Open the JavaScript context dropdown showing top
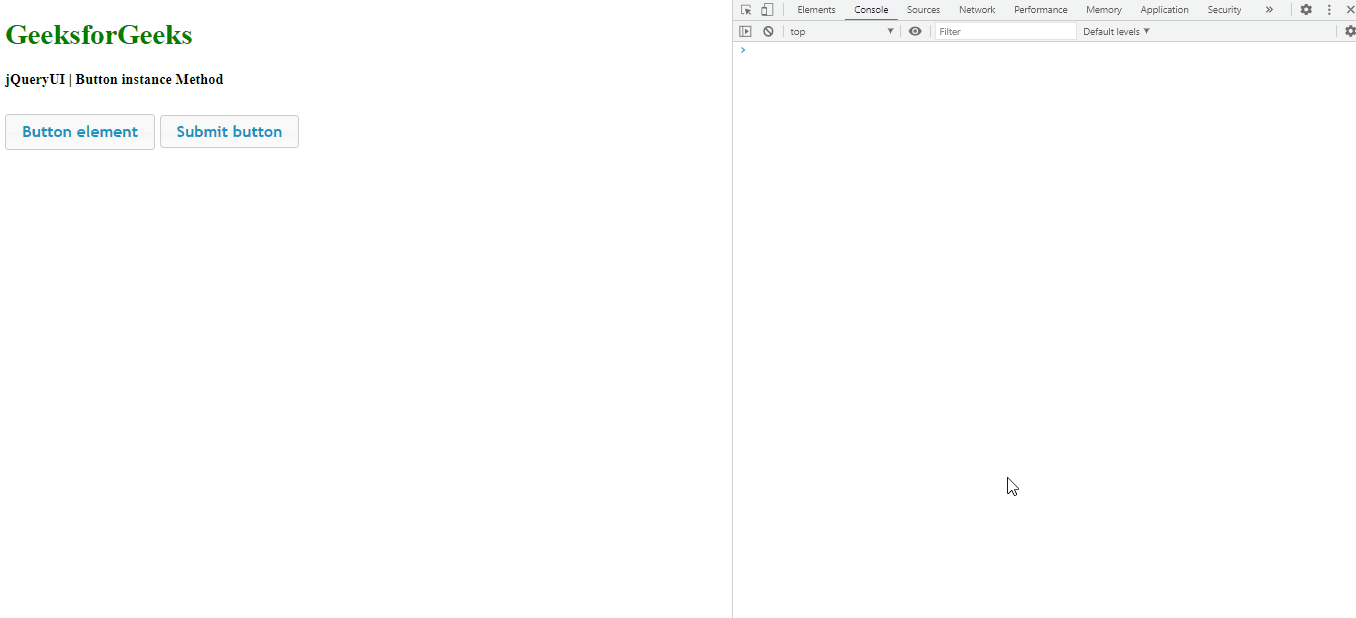Screen dimensions: 1356x618 840,31
